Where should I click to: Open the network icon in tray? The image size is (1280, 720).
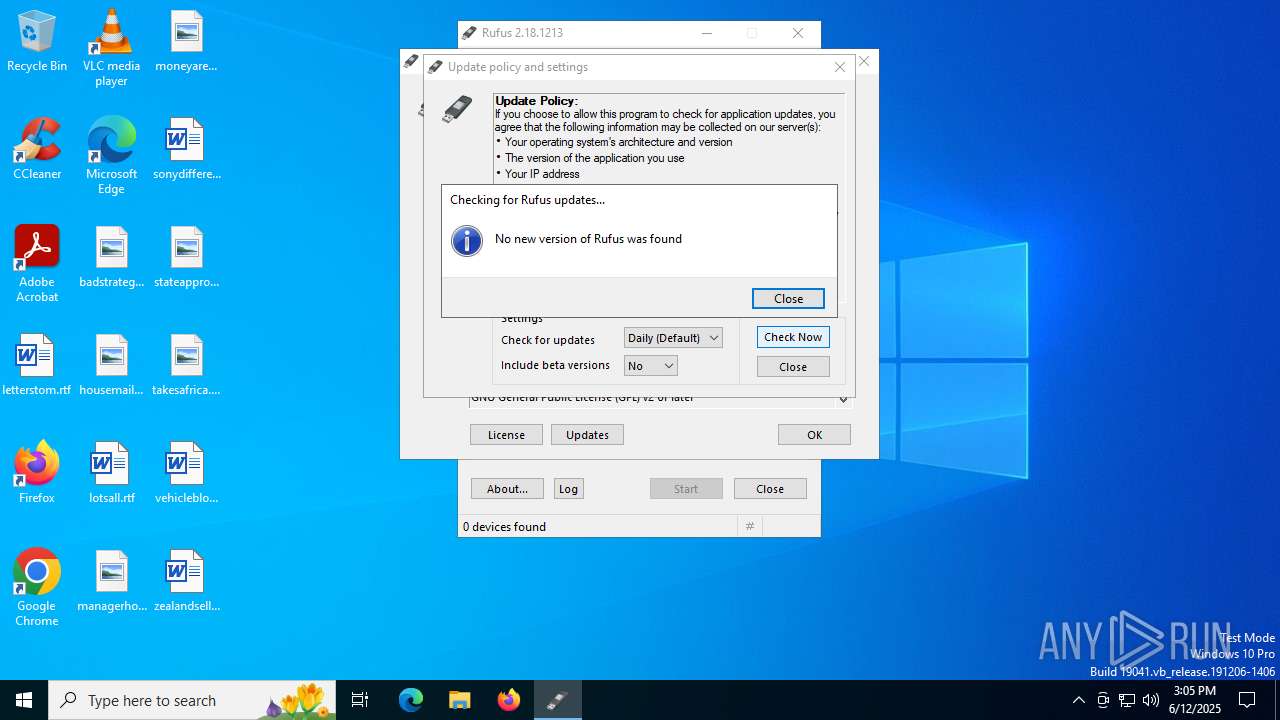[x=1127, y=700]
